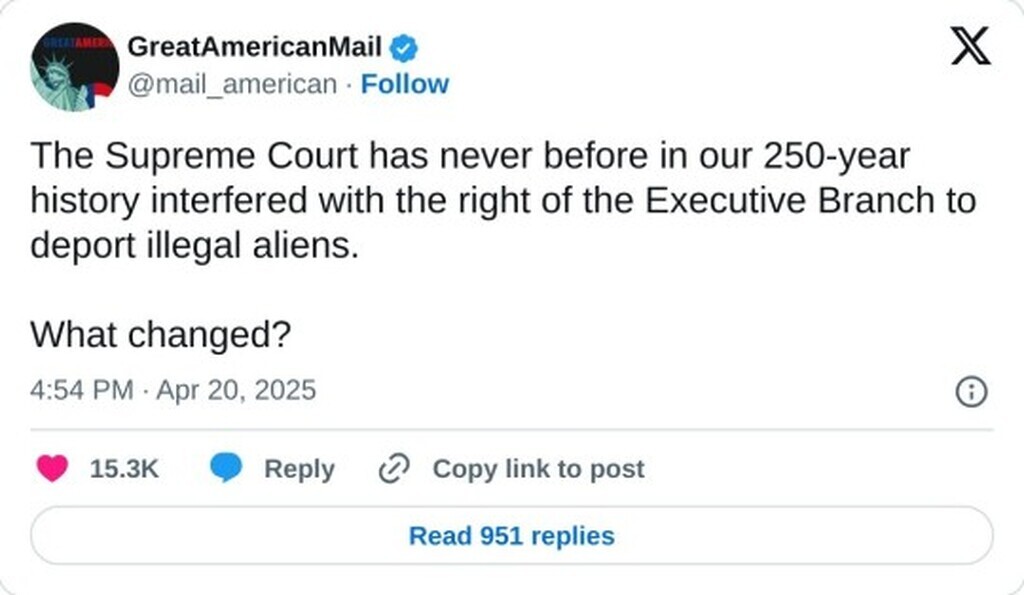Click the Reply text label
The width and height of the screenshot is (1024, 595).
click(x=299, y=468)
